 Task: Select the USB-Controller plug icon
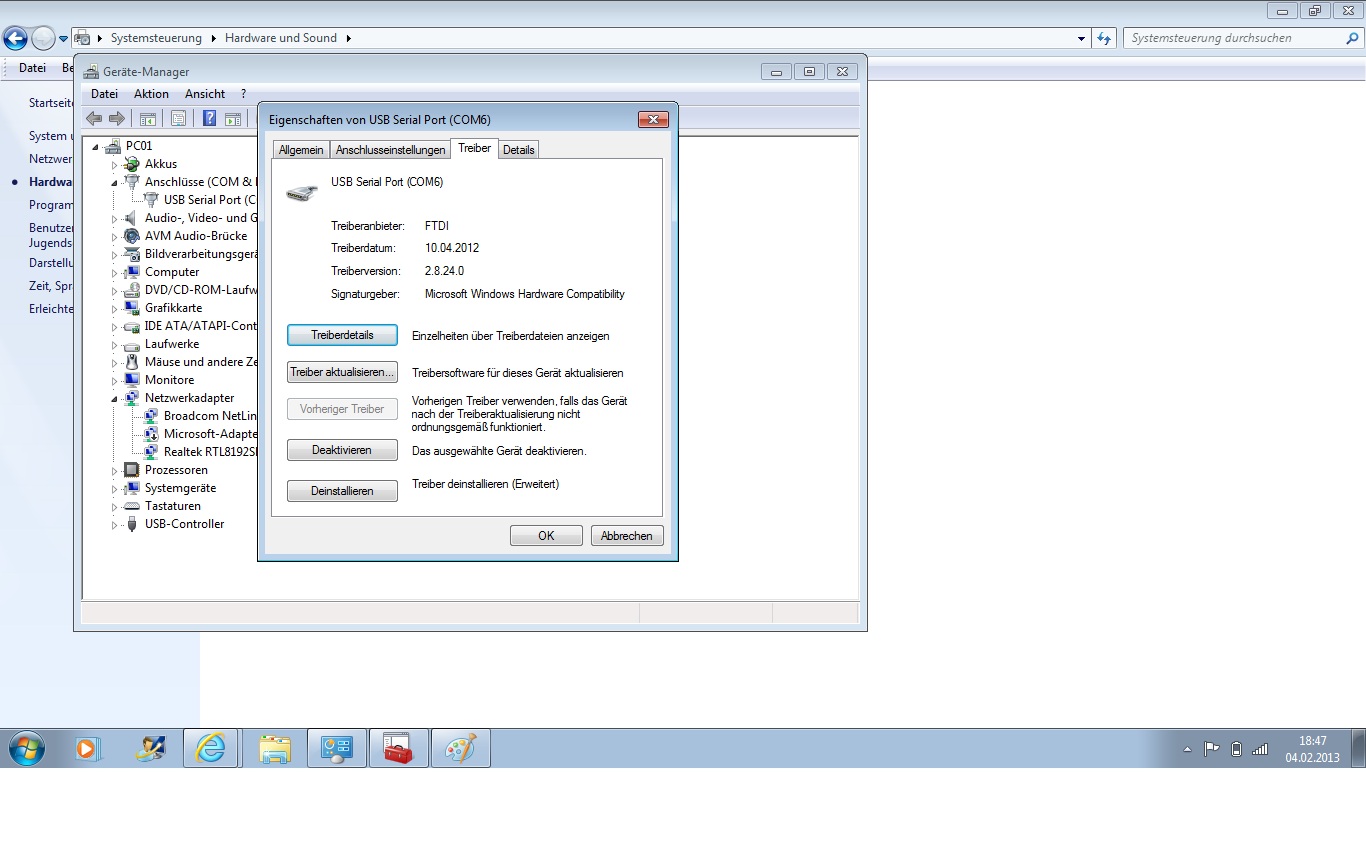(131, 523)
